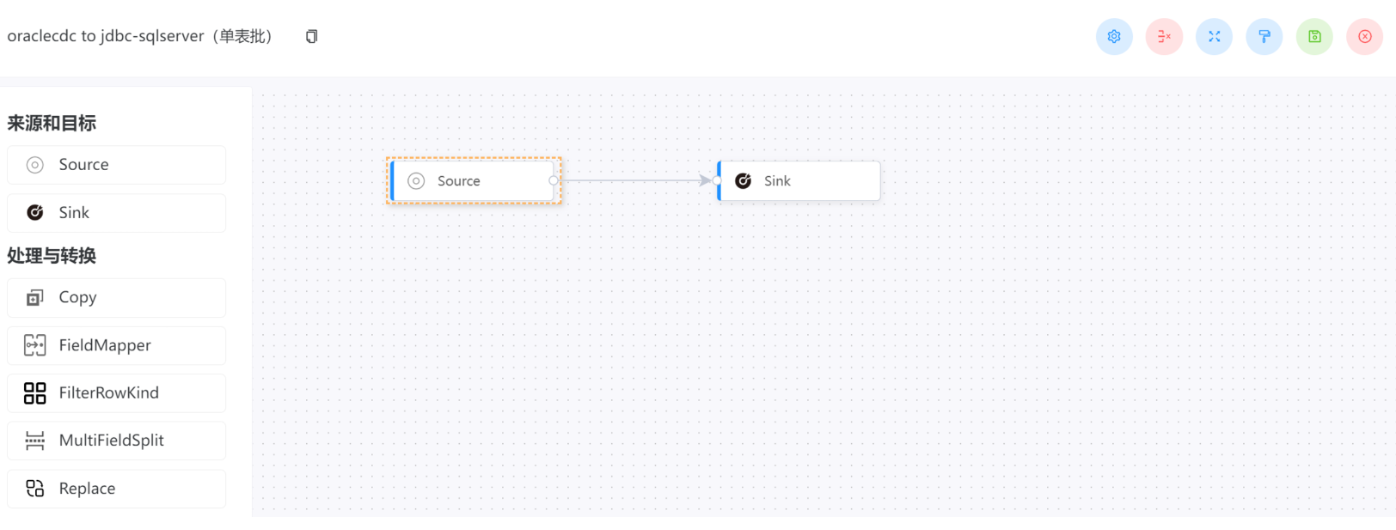Save the job with the floppy disk icon
The image size is (1396, 530).
click(x=1314, y=37)
